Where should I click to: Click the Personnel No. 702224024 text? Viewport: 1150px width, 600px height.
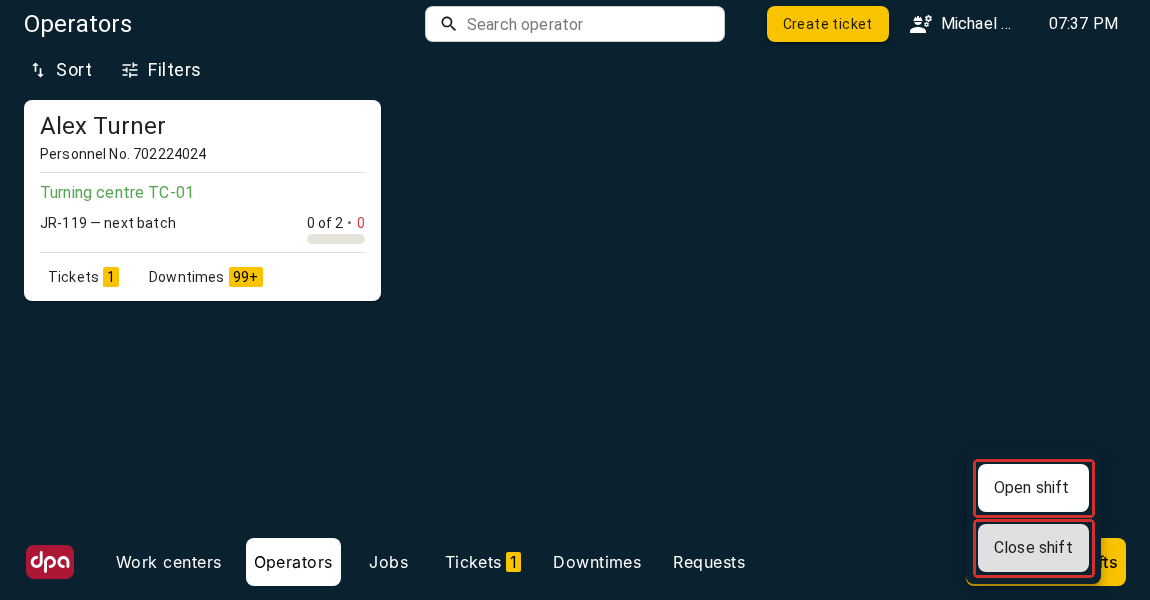[x=123, y=154]
